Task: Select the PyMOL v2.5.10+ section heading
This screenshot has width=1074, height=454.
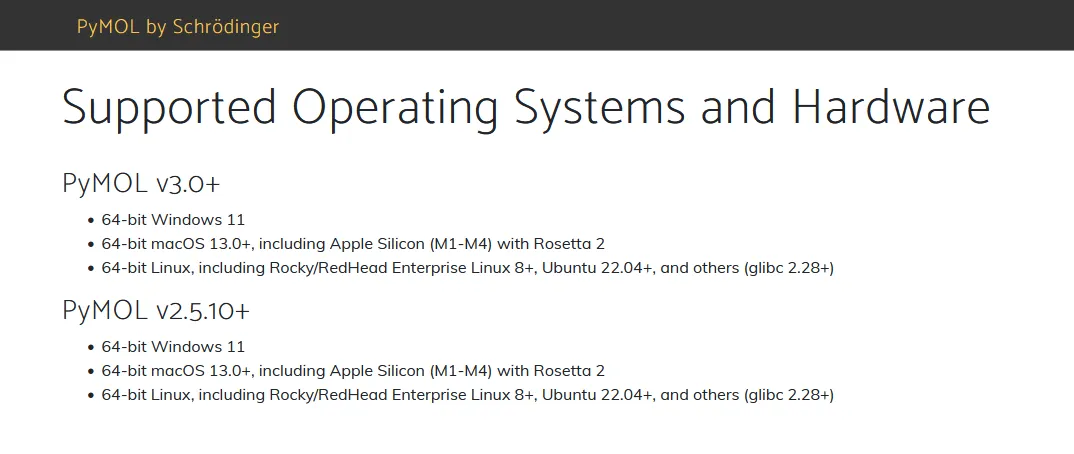Action: [156, 311]
